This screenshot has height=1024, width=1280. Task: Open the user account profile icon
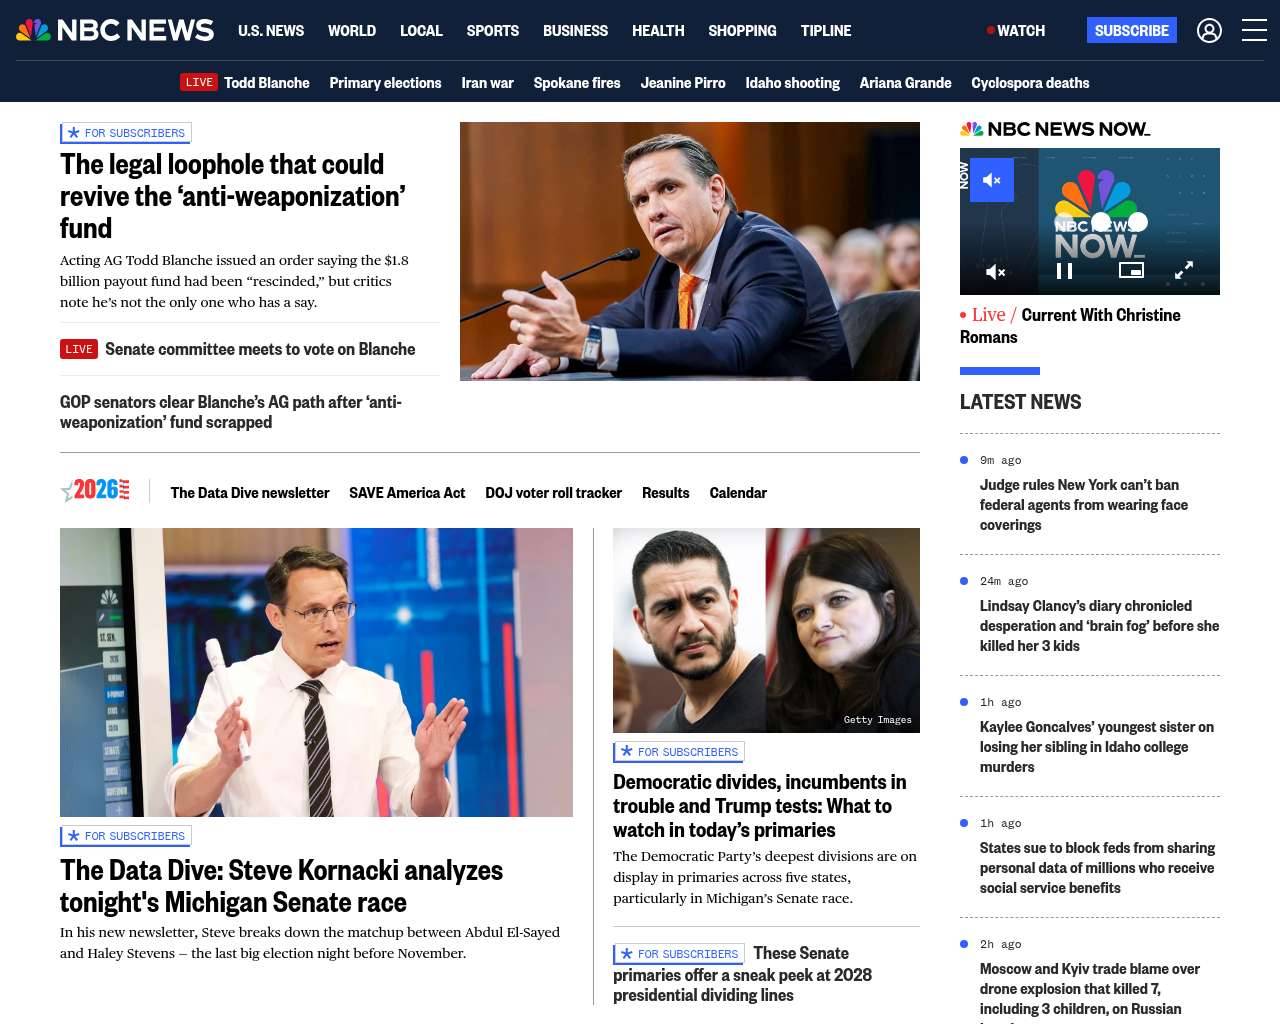1209,31
